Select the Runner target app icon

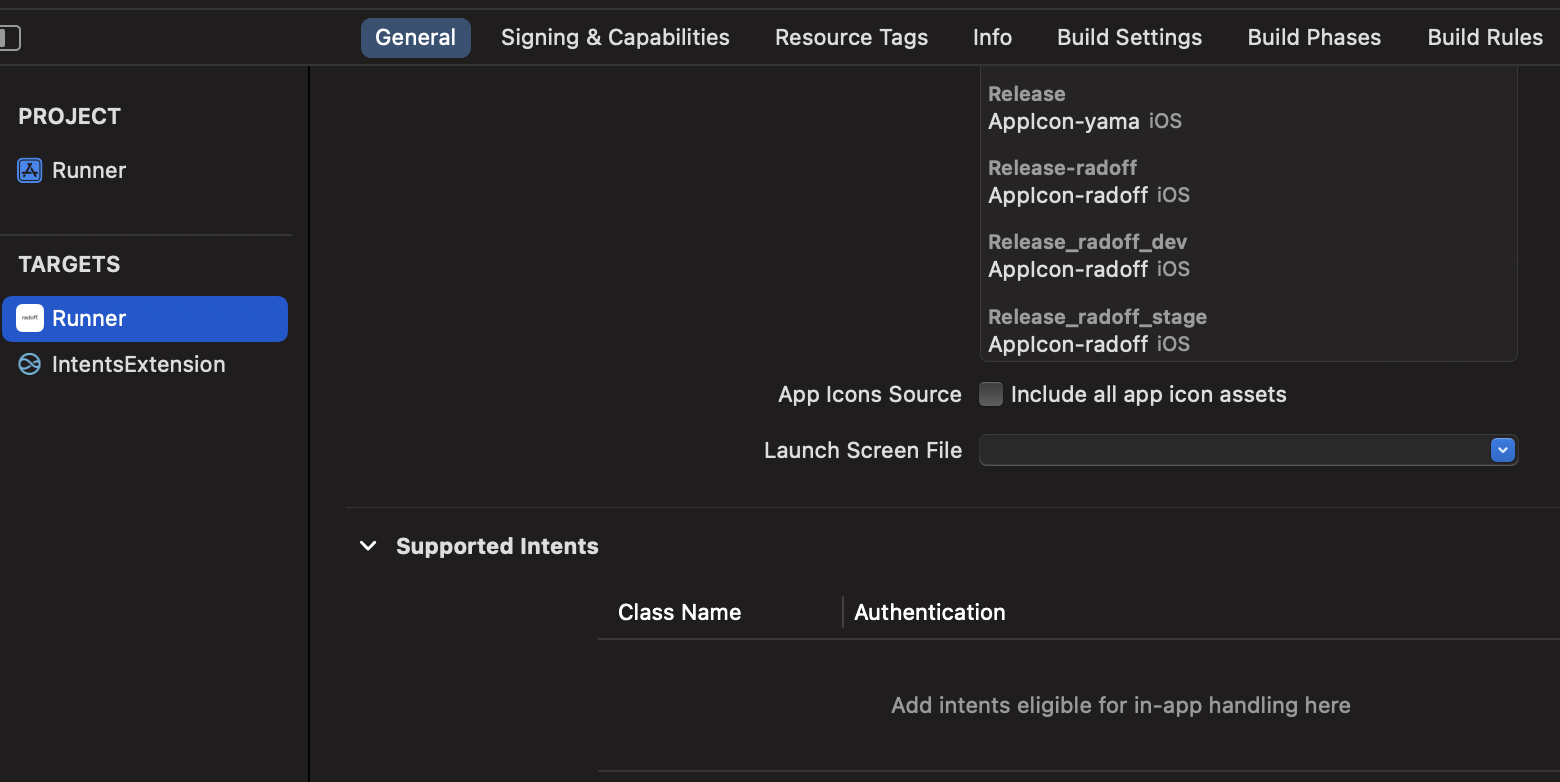pyautogui.click(x=30, y=318)
